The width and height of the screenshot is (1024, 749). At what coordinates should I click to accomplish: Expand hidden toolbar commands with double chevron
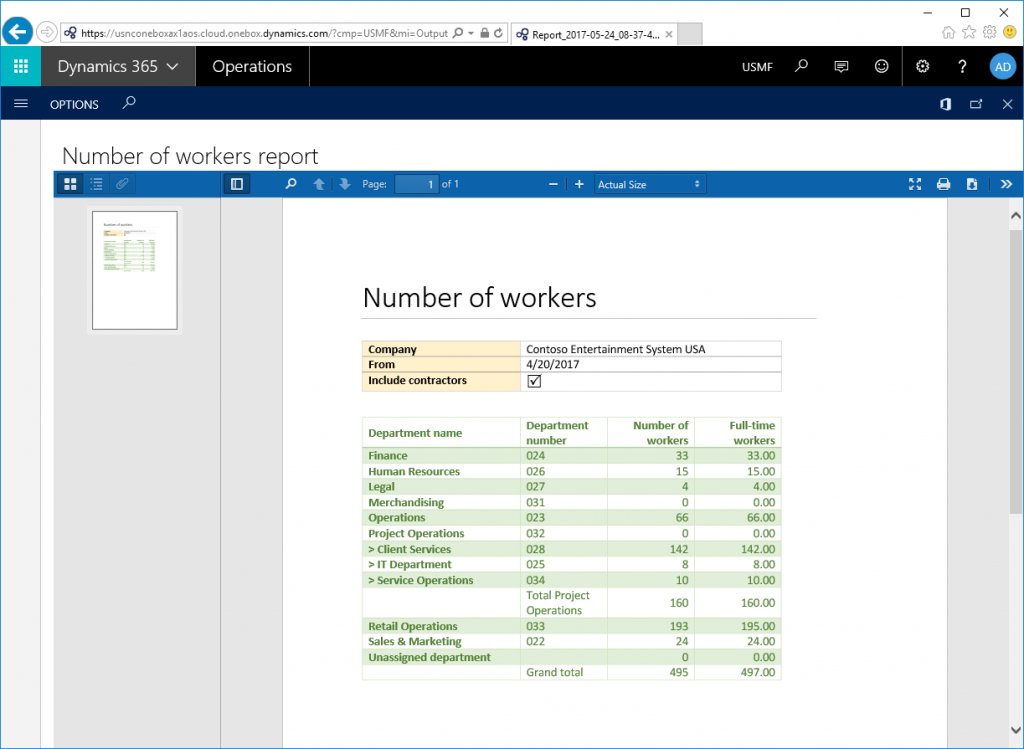(1006, 184)
